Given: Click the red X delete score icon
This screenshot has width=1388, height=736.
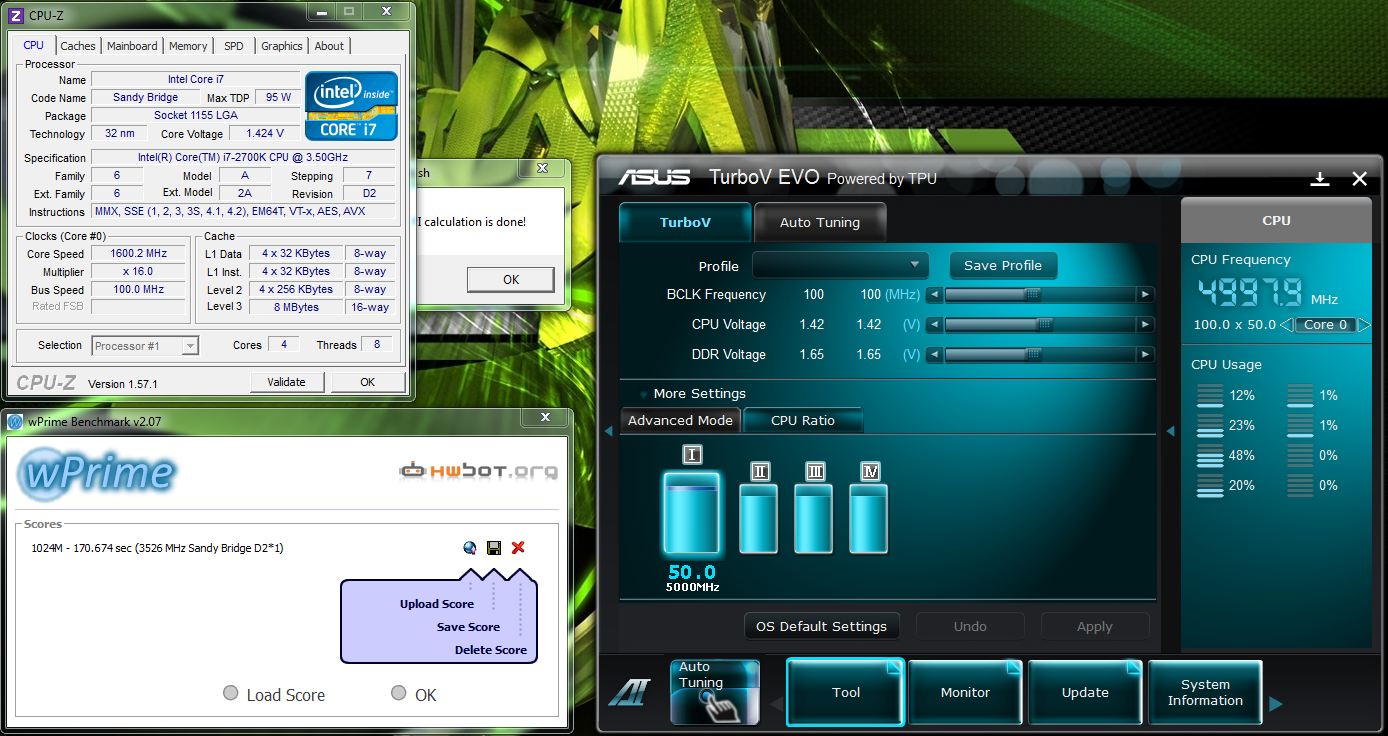Looking at the screenshot, I should [x=518, y=547].
